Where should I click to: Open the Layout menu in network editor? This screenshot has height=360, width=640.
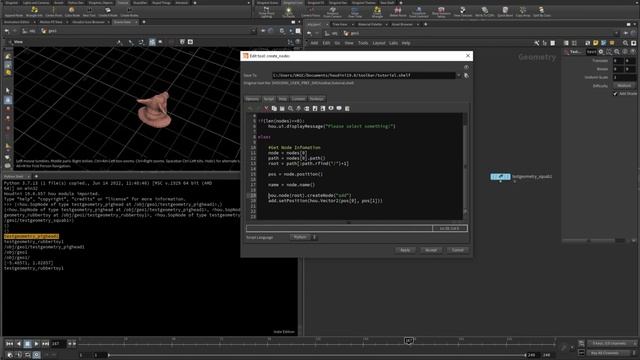click(379, 43)
